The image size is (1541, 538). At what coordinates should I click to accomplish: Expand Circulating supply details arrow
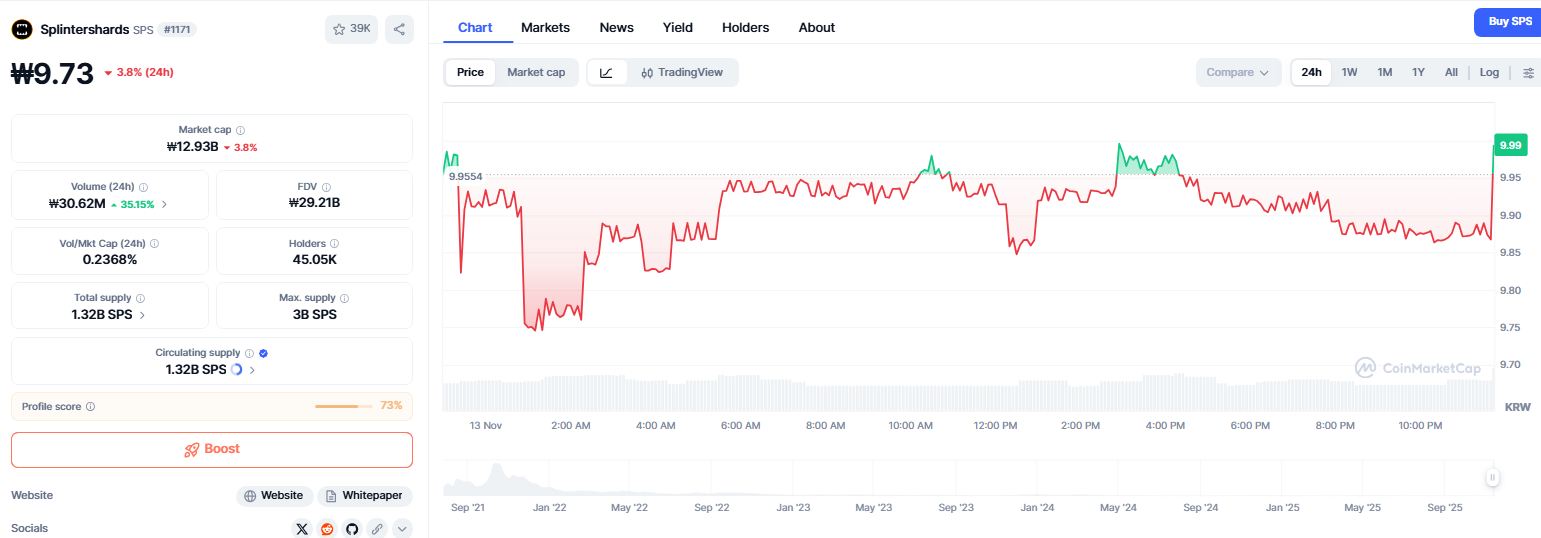[252, 370]
